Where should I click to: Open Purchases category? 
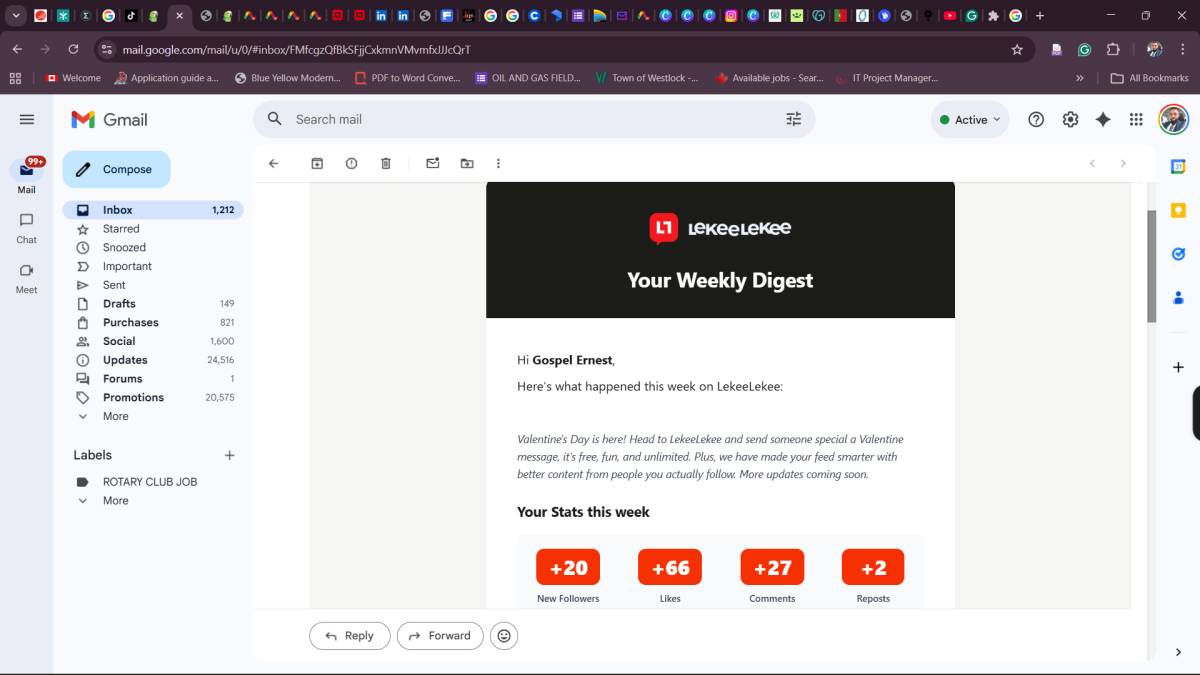coord(153,322)
